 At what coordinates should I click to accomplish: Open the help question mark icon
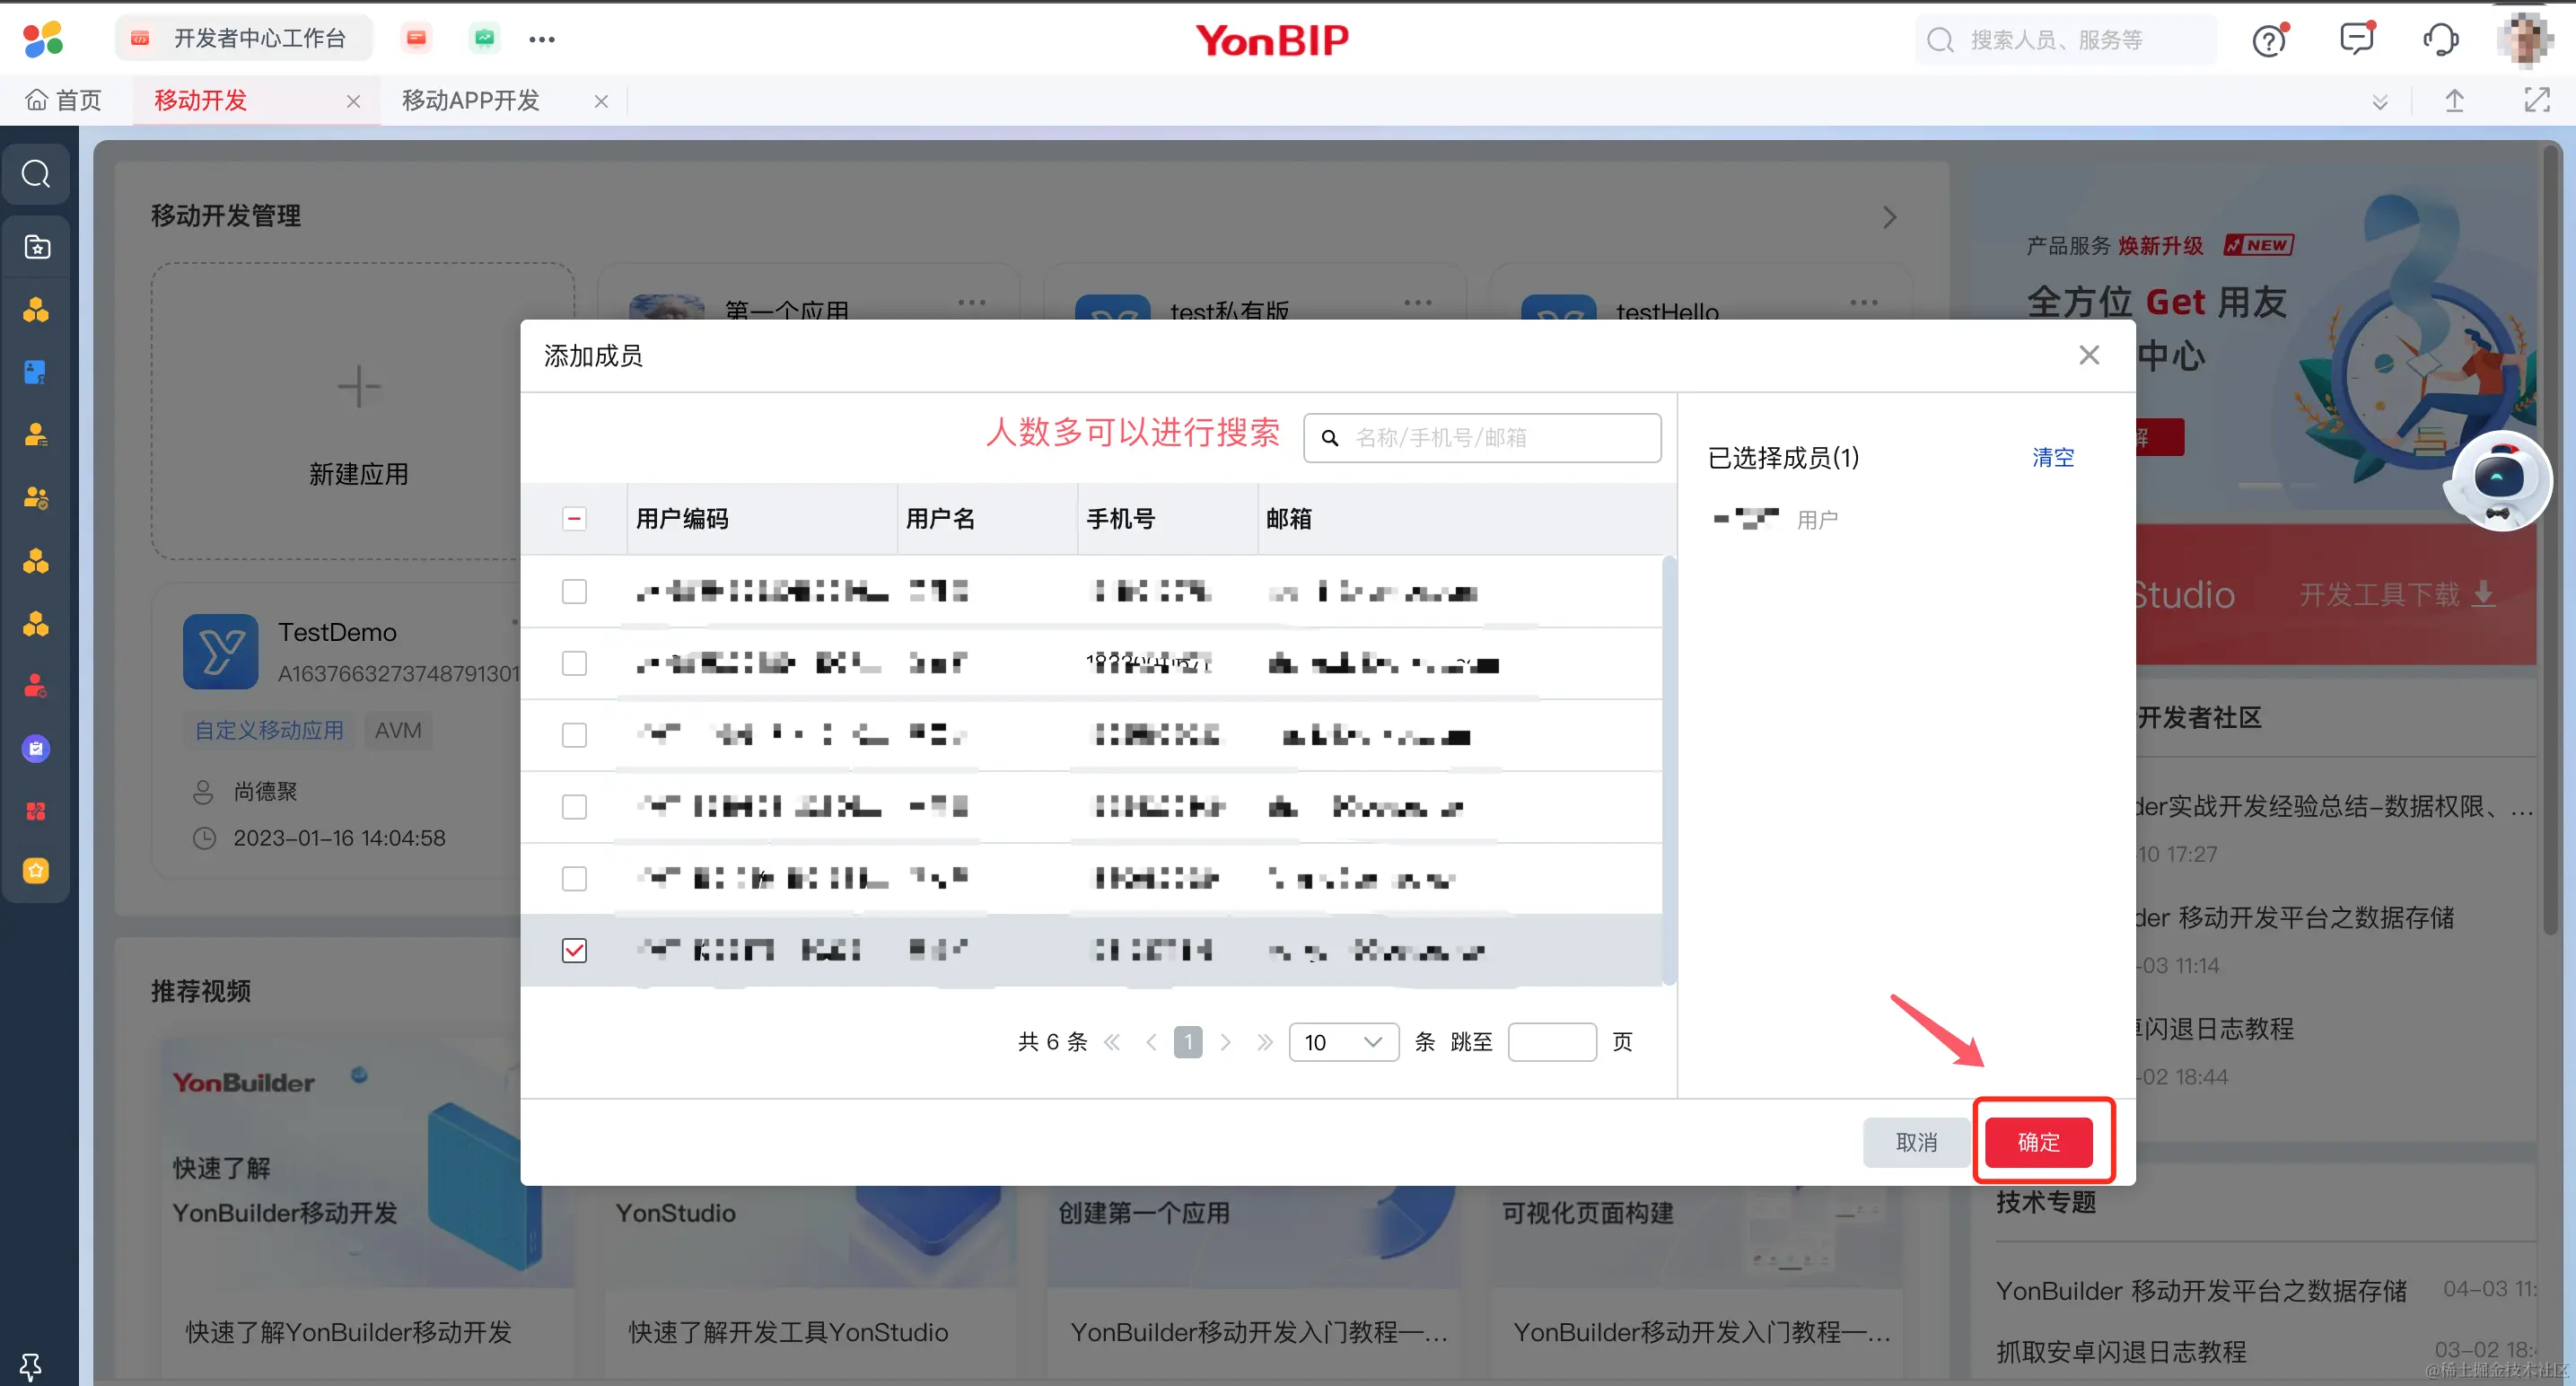[2270, 39]
